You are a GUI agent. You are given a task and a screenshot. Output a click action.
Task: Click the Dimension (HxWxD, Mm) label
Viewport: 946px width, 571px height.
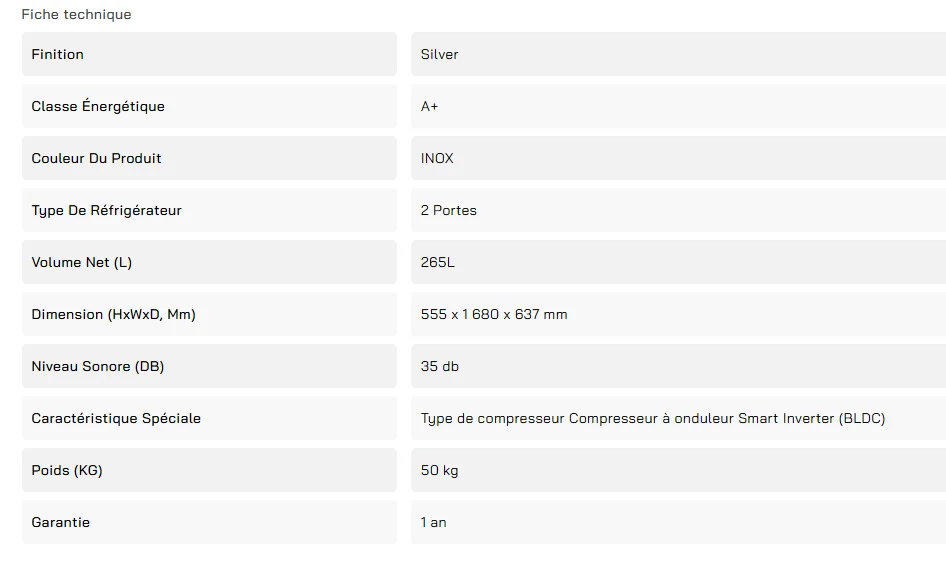tap(113, 314)
